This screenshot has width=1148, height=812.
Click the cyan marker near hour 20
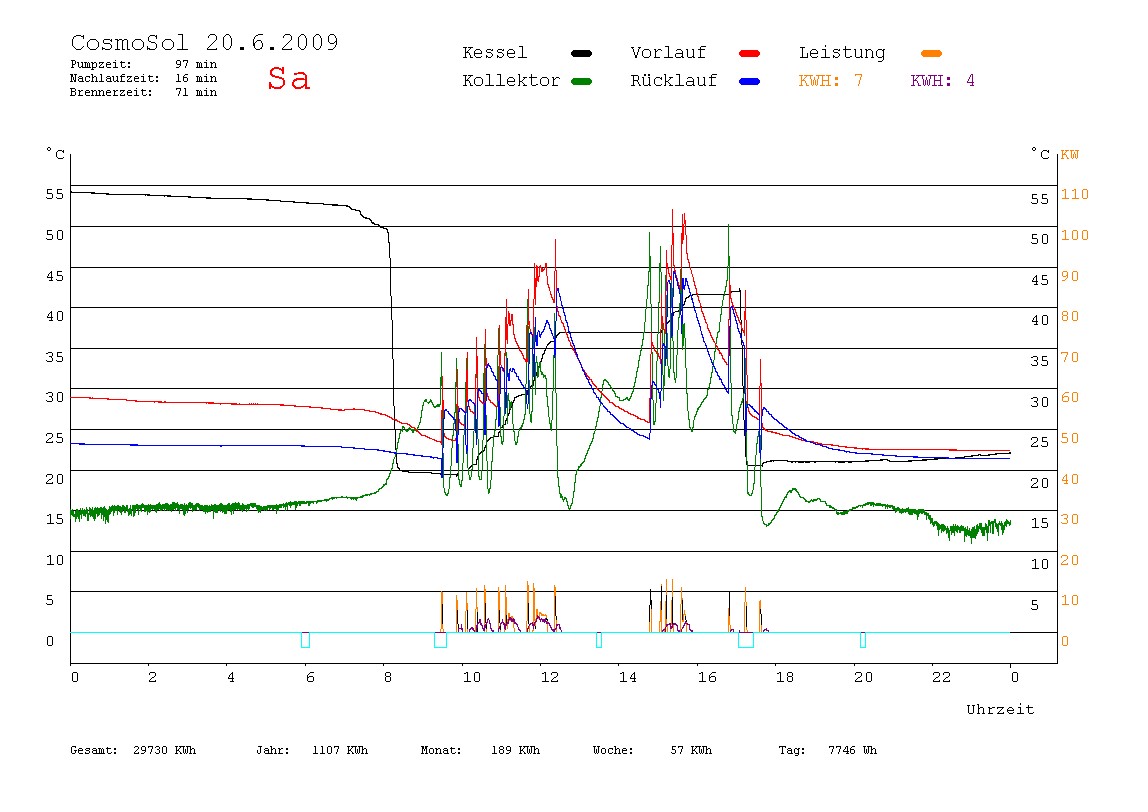pos(862,640)
